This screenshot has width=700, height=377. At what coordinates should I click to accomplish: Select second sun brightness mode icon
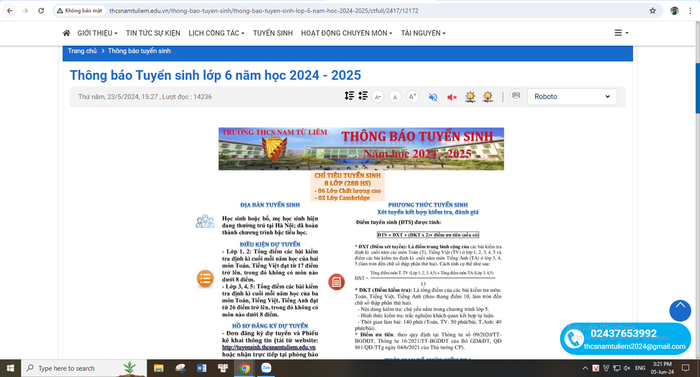click(x=488, y=96)
